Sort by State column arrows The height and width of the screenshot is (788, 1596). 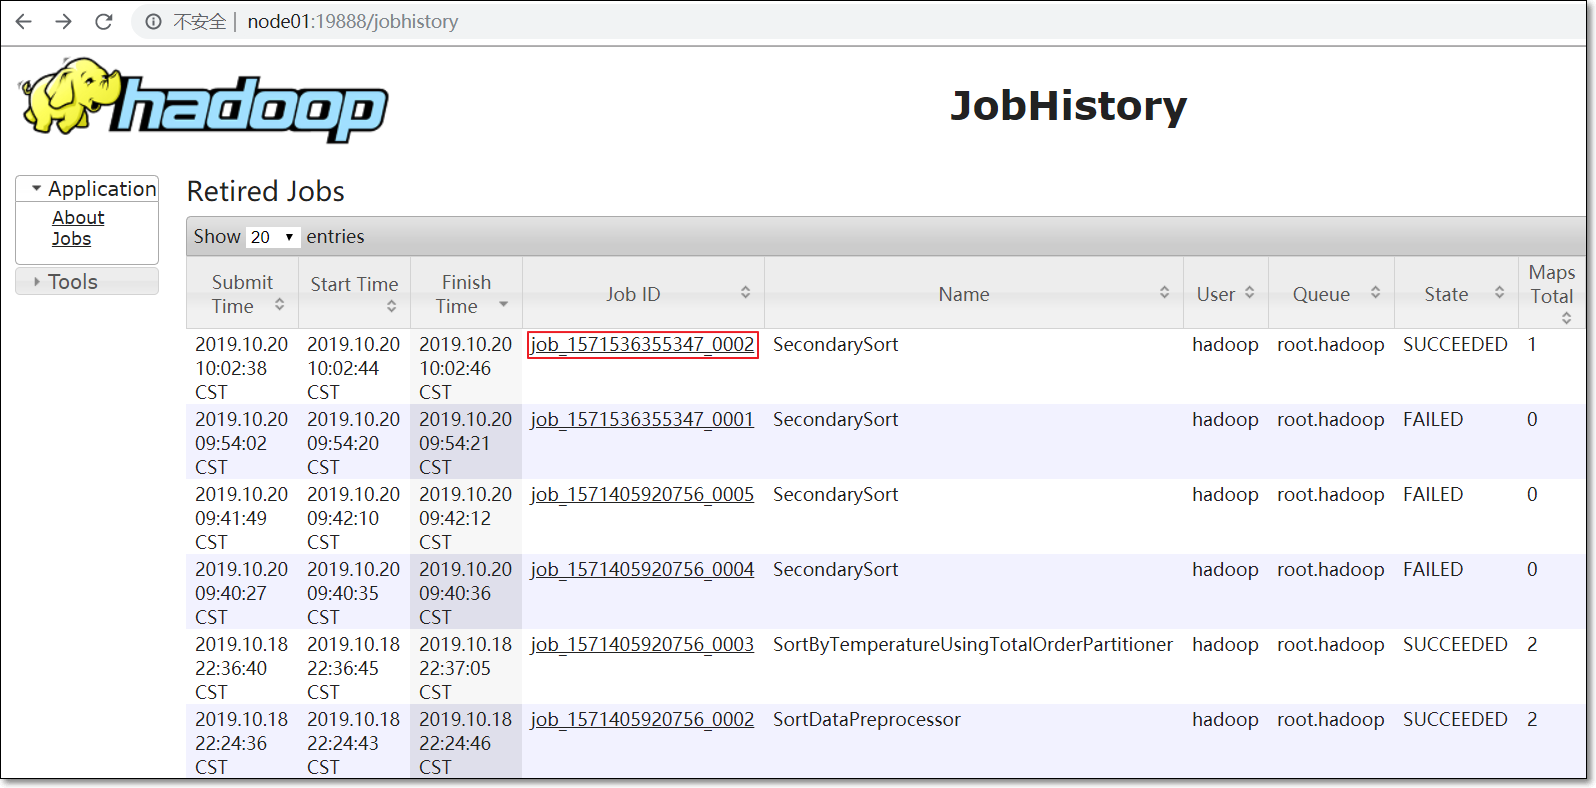(1499, 292)
